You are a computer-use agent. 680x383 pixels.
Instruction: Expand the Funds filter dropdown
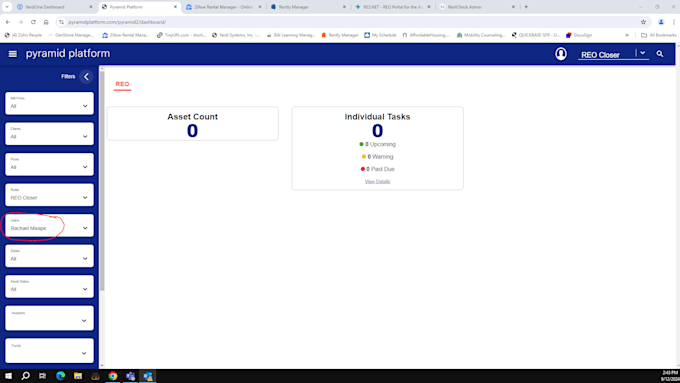tap(49, 350)
